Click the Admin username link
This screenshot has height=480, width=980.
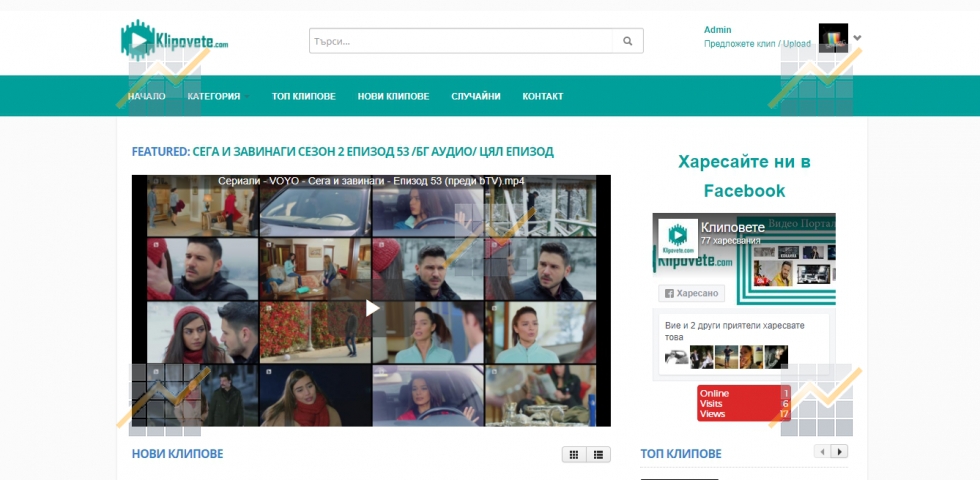[717, 30]
